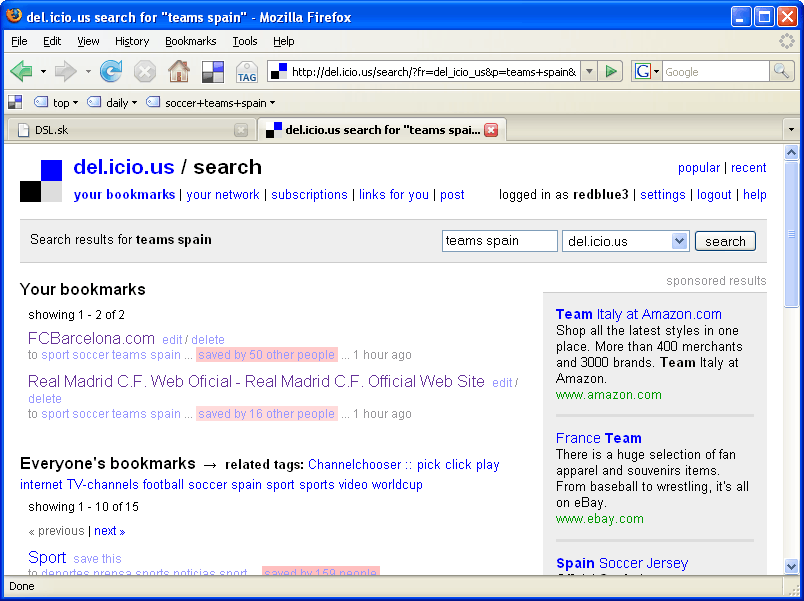Open the Real Madrid C.F. Web Oficial bookmark

point(256,382)
